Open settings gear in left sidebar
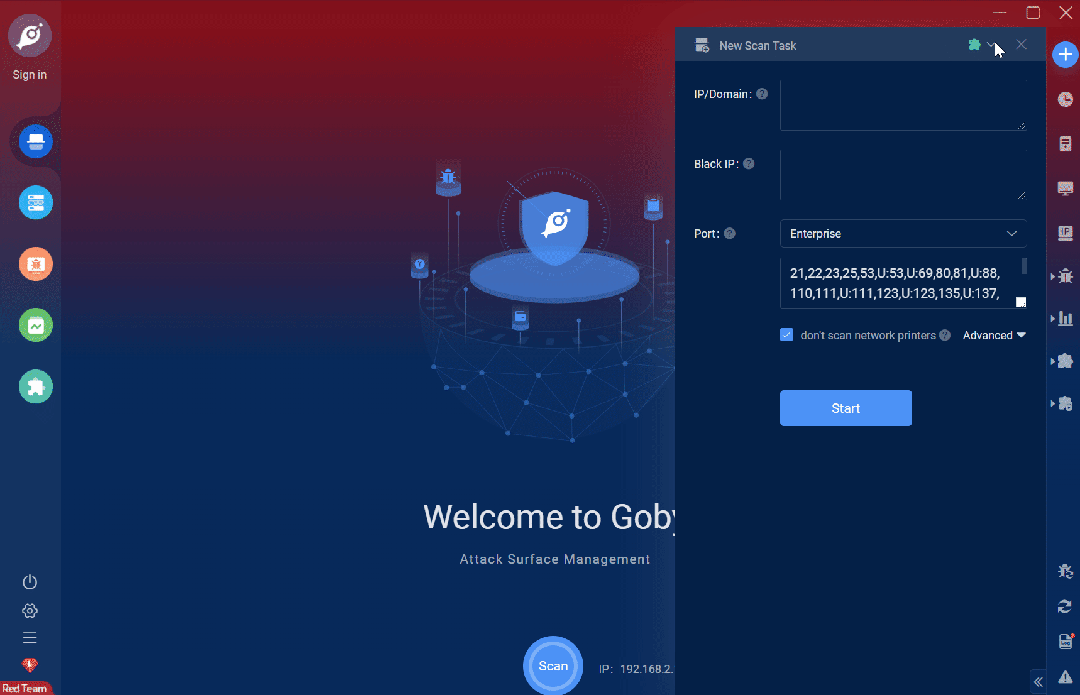Screen dimensions: 1080x695 30,611
